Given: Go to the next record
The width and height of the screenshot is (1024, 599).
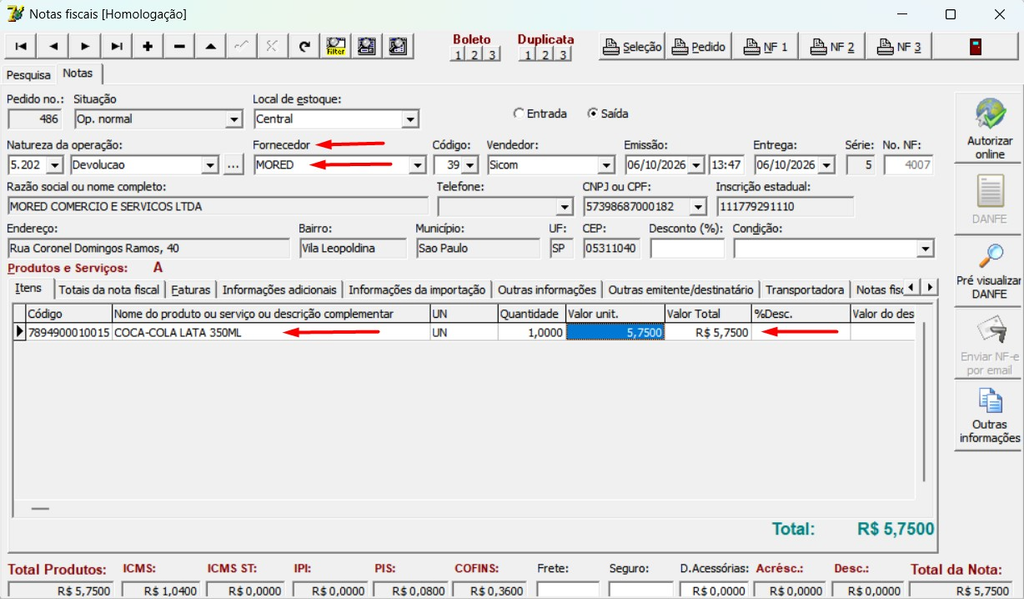Looking at the screenshot, I should (85, 46).
